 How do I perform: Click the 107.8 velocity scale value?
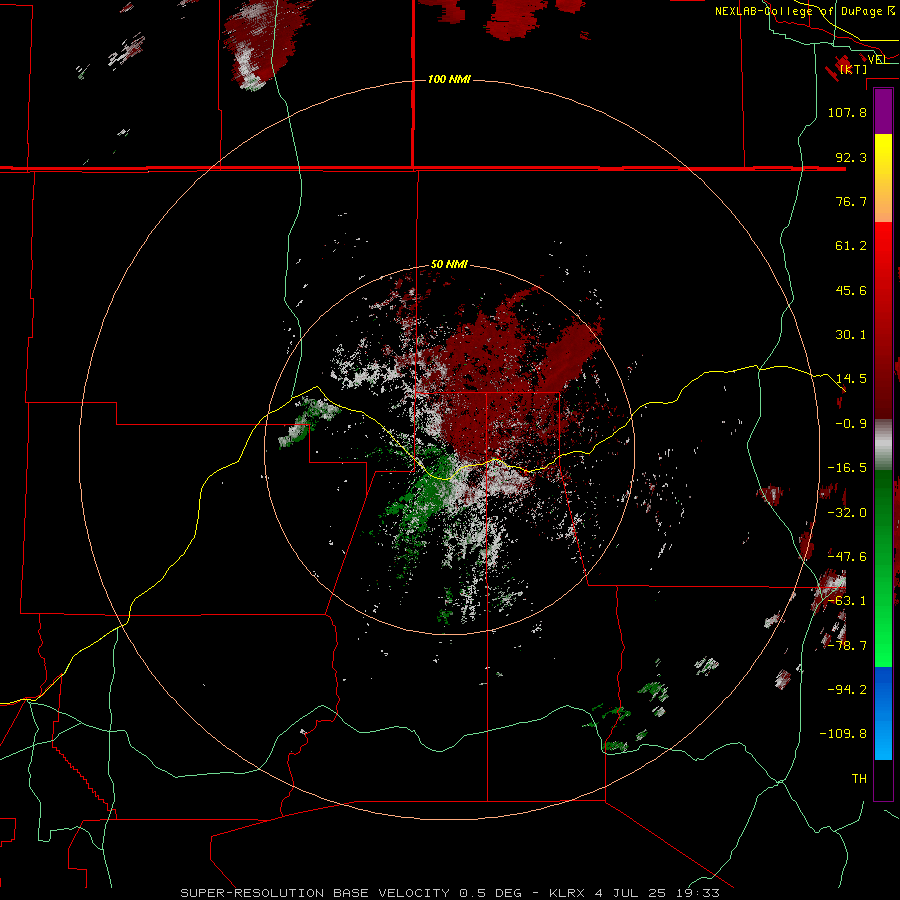pyautogui.click(x=847, y=112)
